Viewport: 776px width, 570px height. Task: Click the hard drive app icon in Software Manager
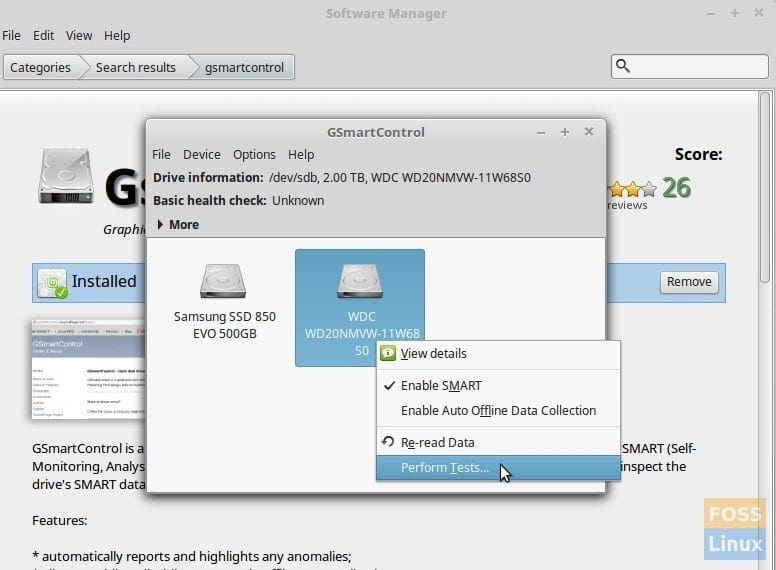coord(66,177)
